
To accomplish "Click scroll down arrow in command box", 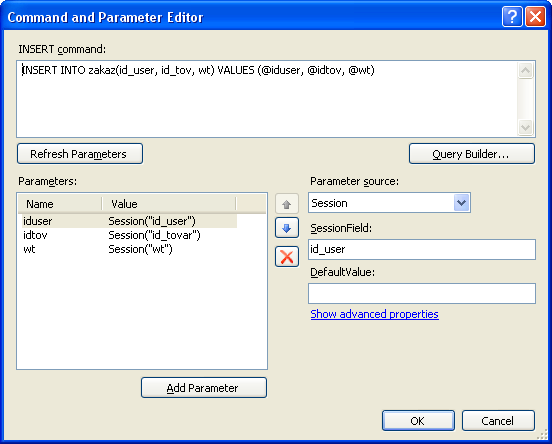I will (x=526, y=127).
